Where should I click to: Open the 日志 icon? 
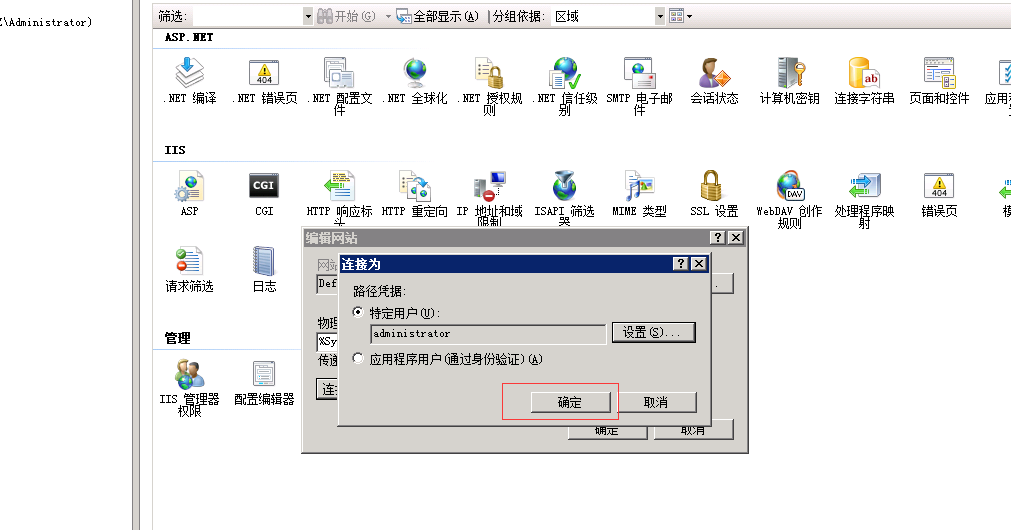tap(264, 261)
